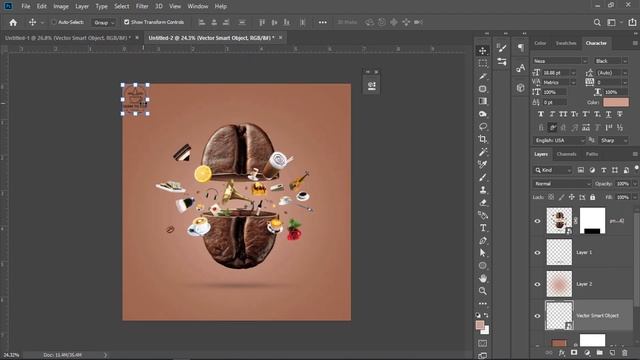
Task: Create a new group folder
Action: pyautogui.click(x=599, y=353)
